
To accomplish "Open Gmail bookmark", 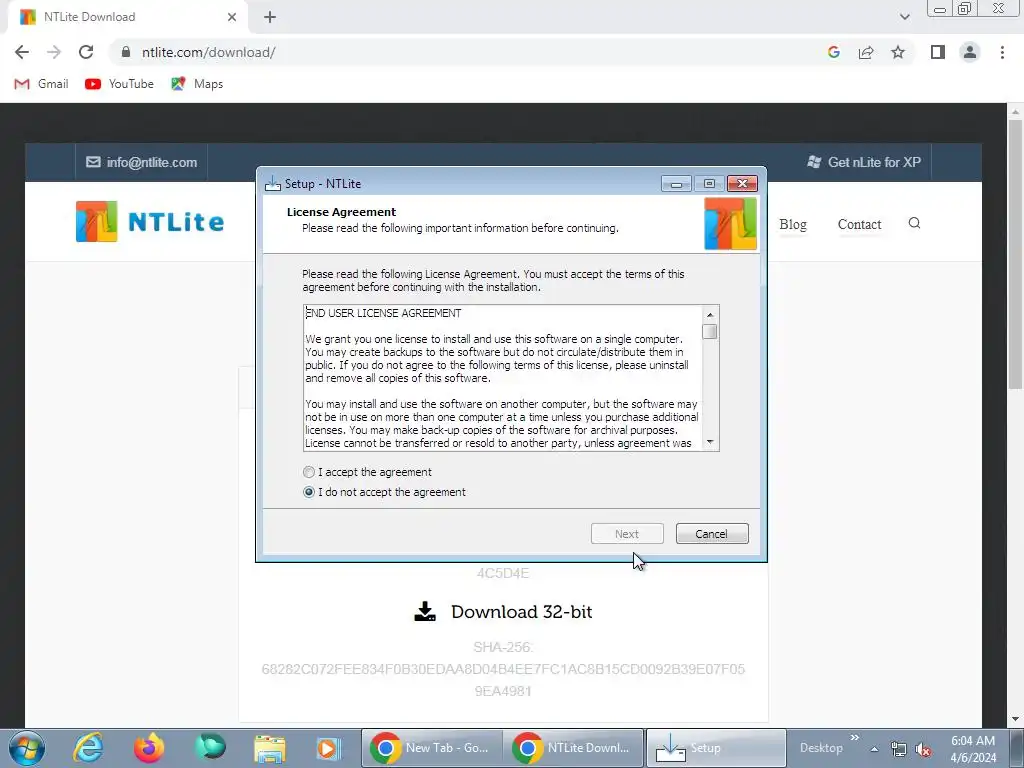I will 41,84.
